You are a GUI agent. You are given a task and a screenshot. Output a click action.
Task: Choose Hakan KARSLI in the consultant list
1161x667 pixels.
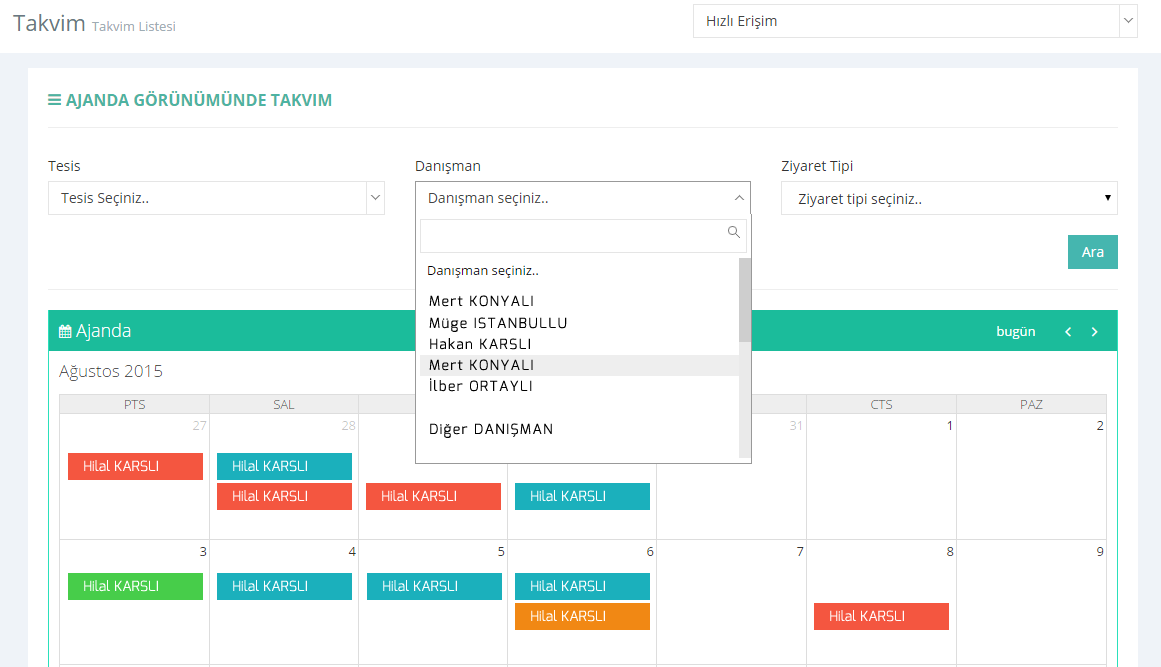point(480,344)
